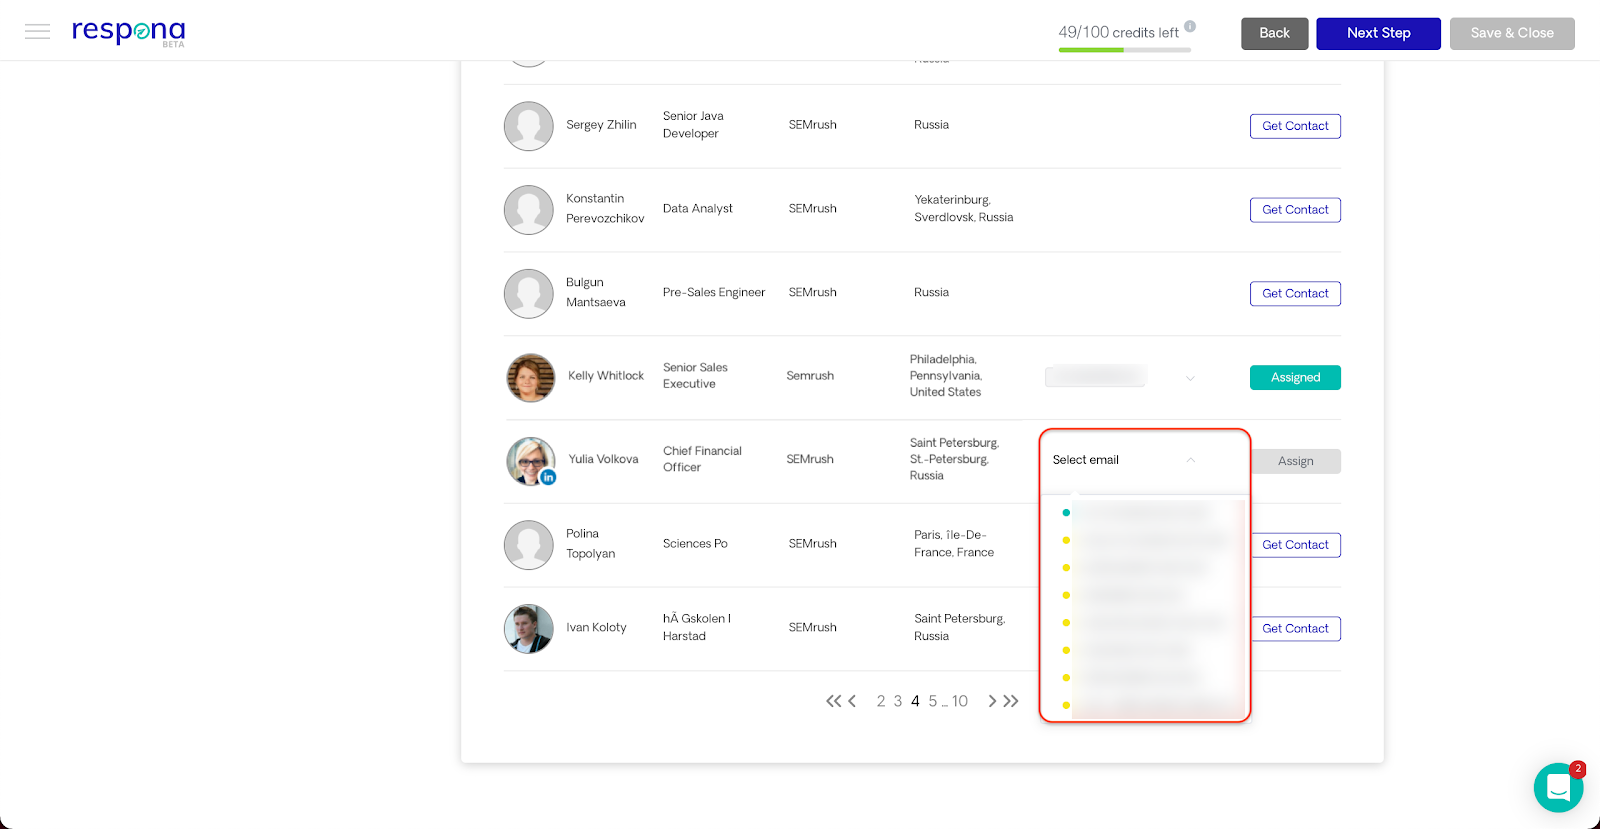Viewport: 1600px width, 829px height.
Task: Open the chat support widget
Action: point(1558,787)
